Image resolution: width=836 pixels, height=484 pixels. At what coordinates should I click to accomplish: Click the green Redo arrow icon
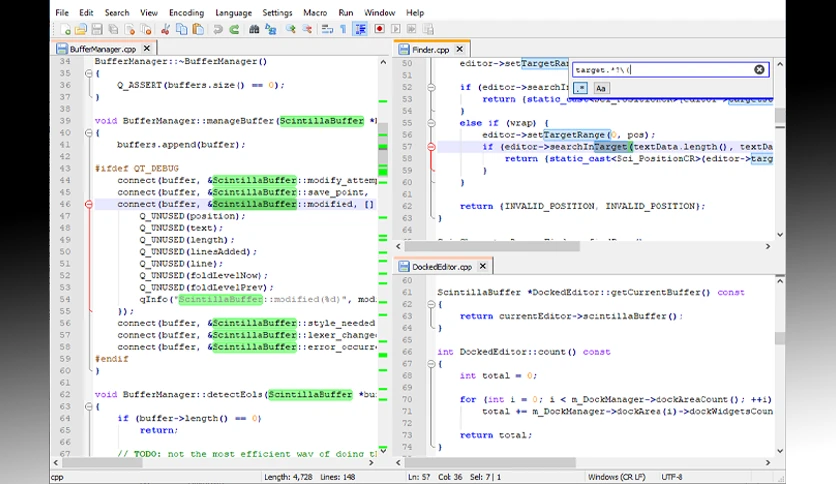(x=234, y=29)
